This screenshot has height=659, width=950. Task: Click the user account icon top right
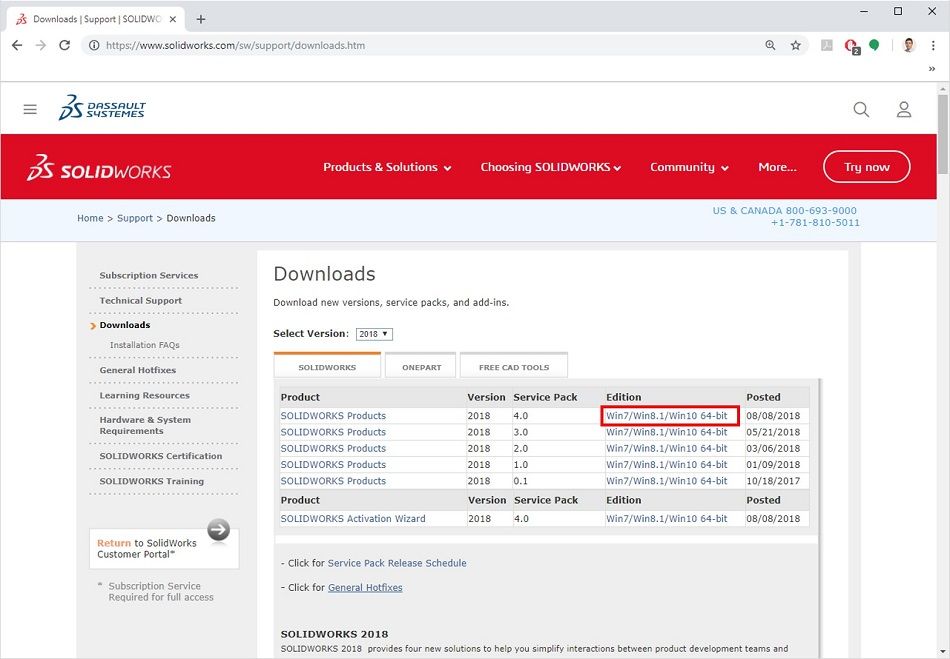coord(903,110)
